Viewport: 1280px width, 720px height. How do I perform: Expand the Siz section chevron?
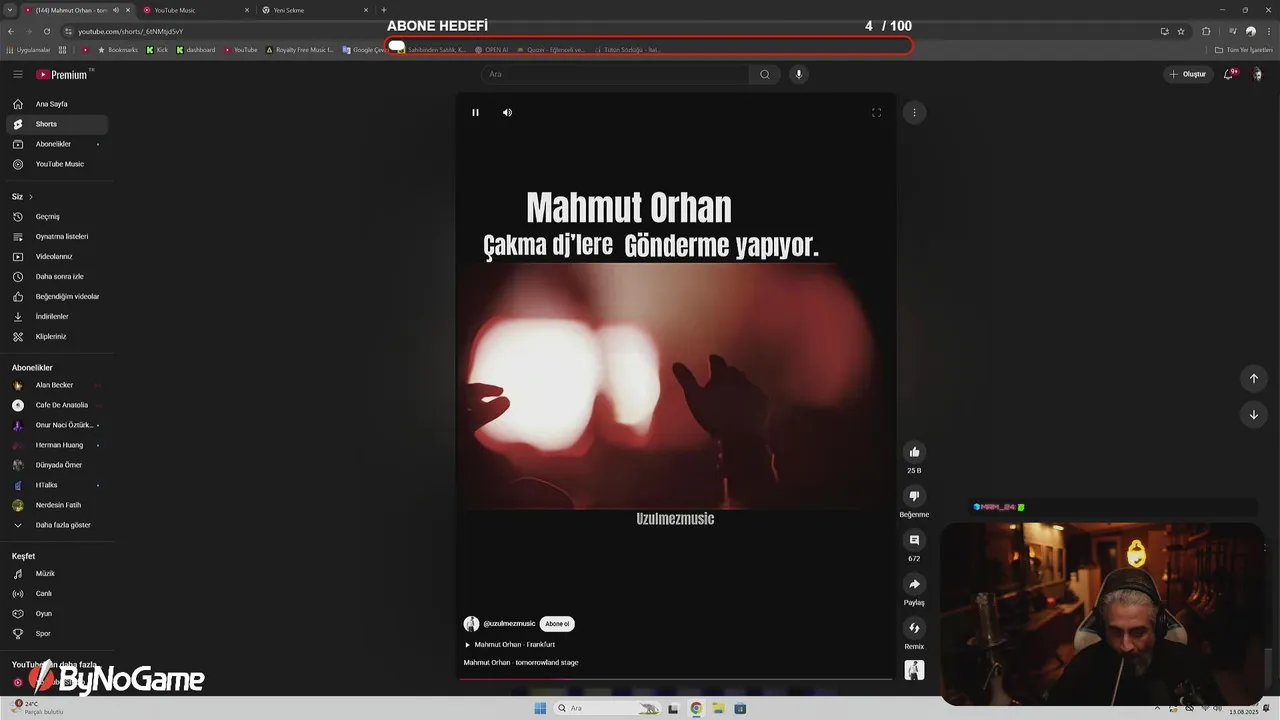(31, 197)
